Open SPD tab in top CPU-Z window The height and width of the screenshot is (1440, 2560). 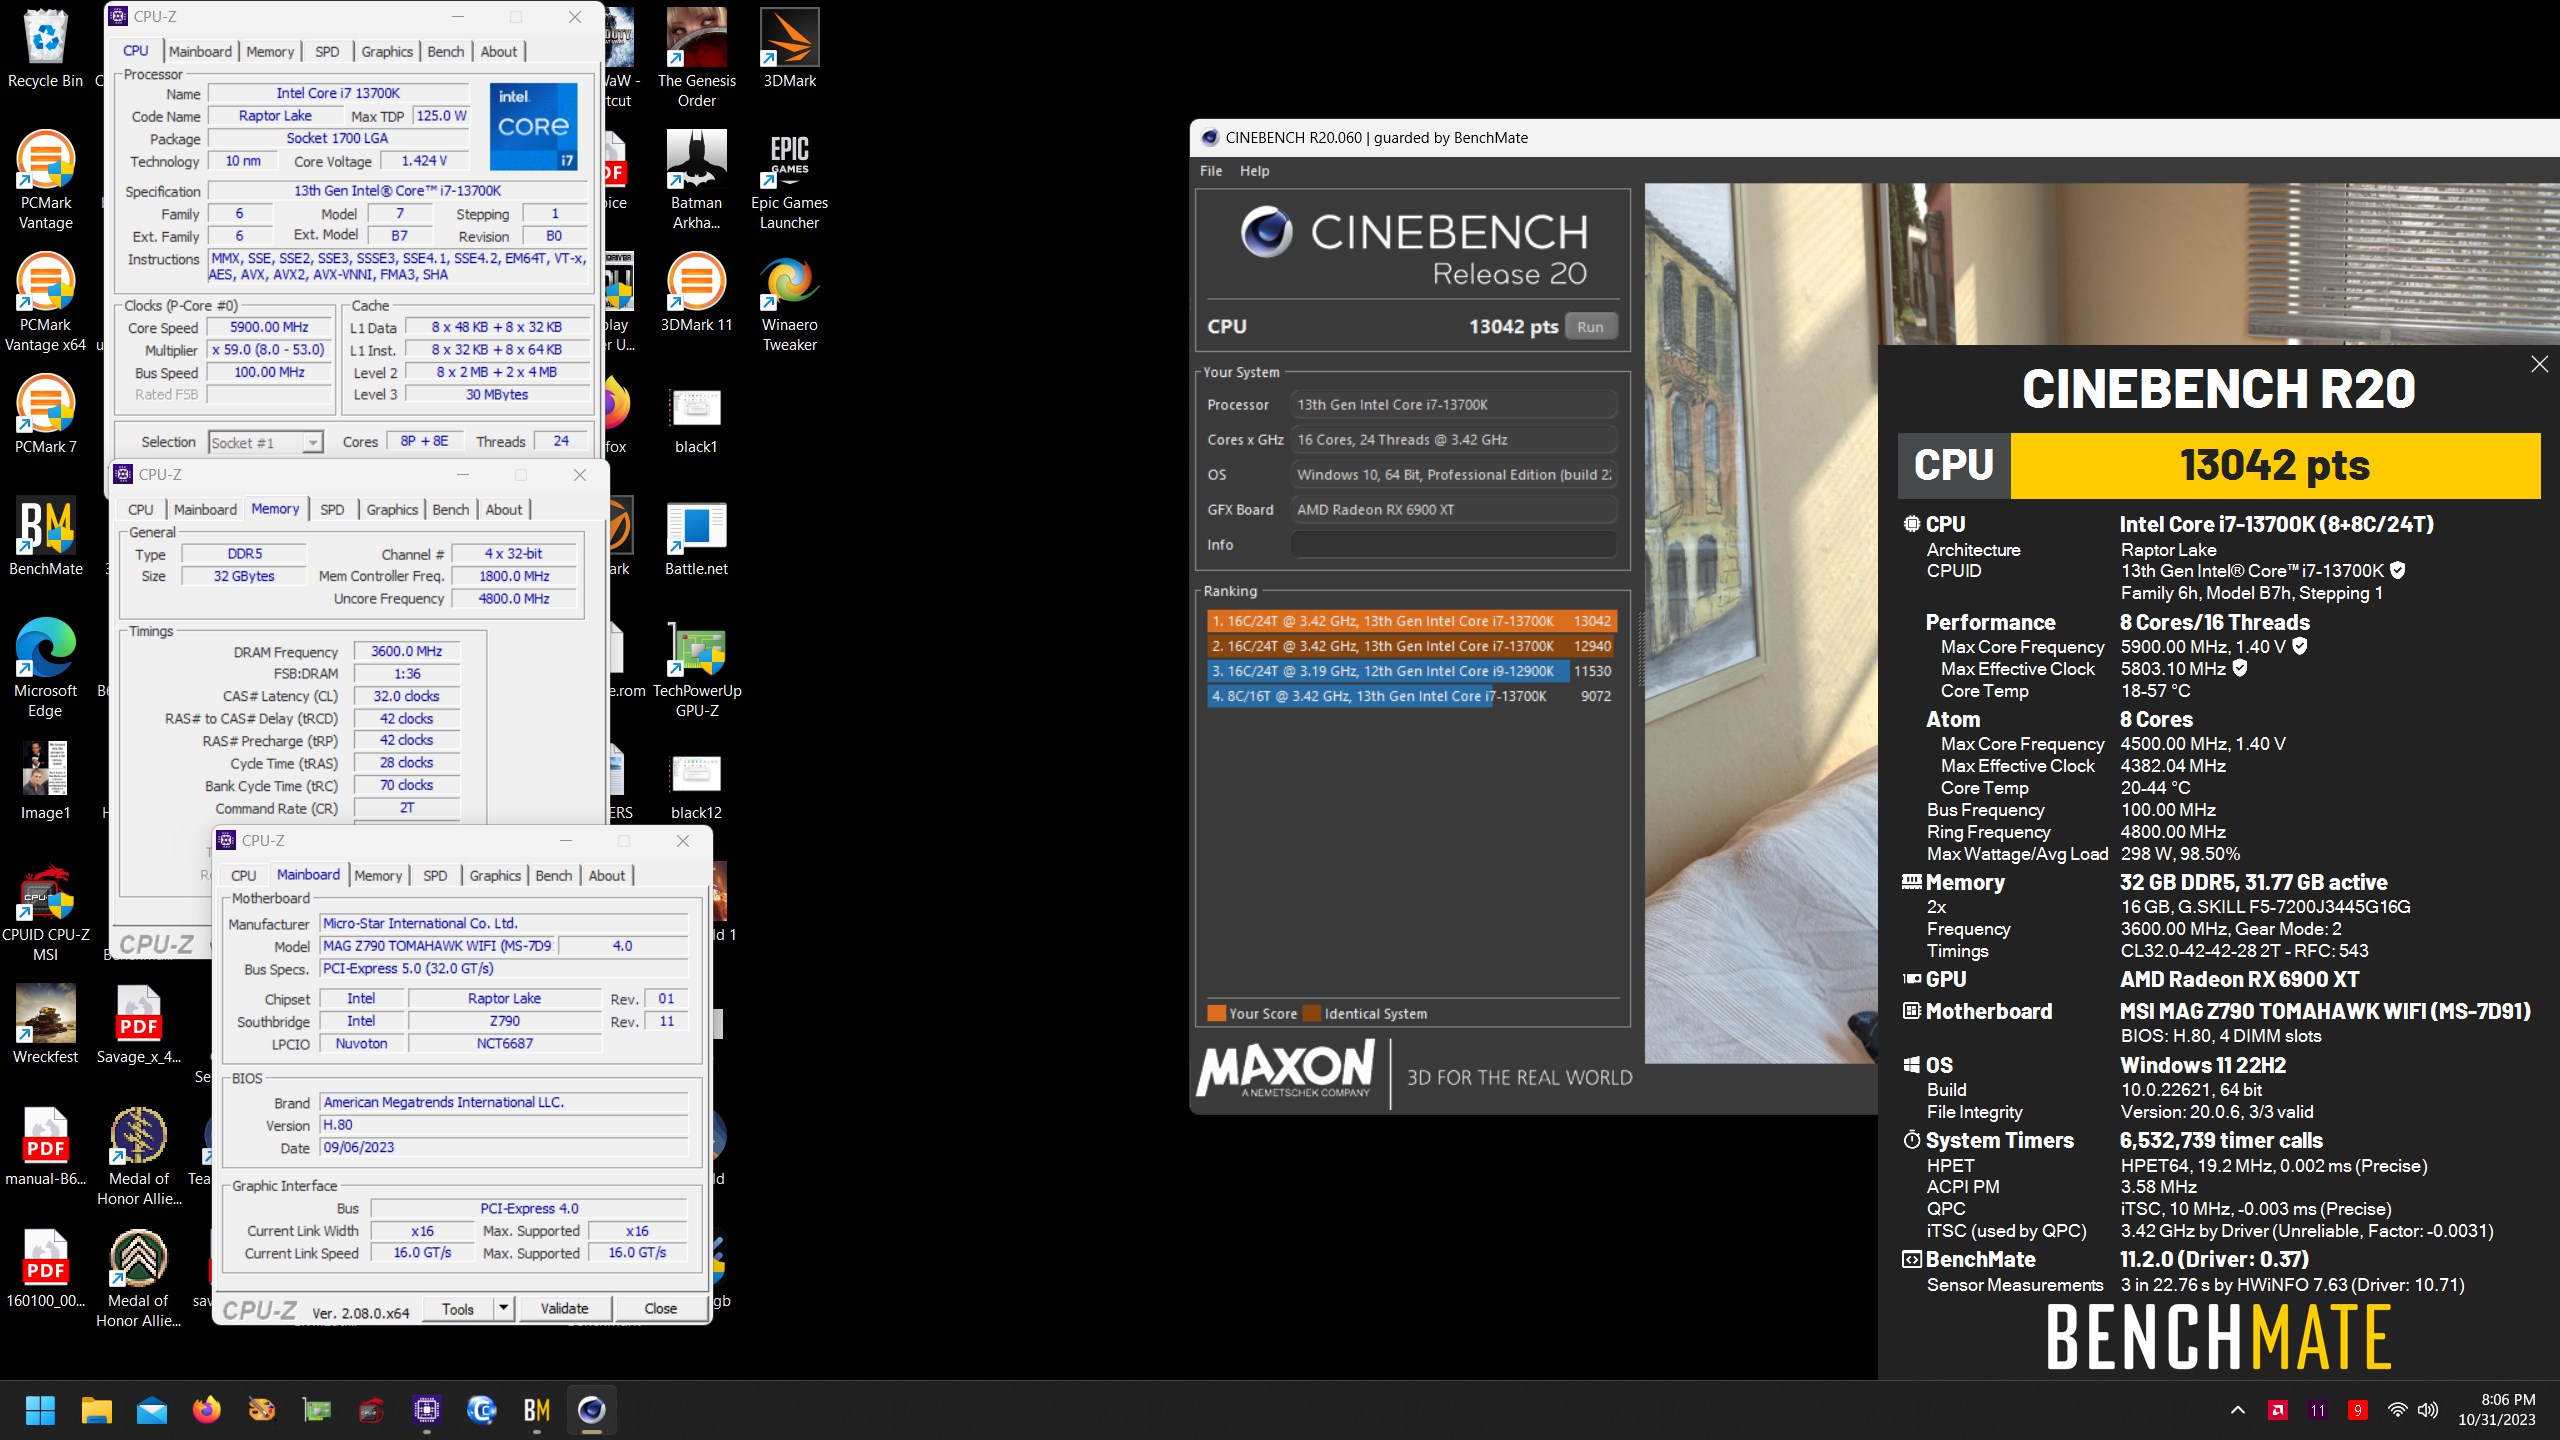click(x=327, y=51)
